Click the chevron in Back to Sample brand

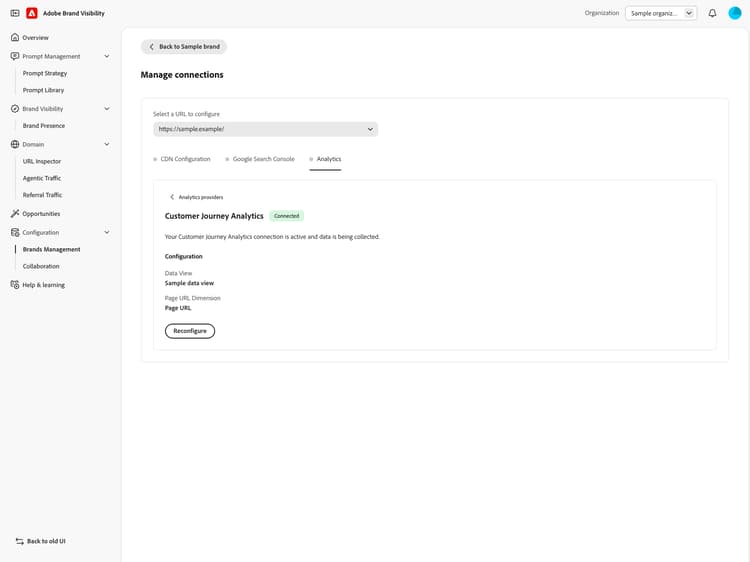pyautogui.click(x=152, y=47)
